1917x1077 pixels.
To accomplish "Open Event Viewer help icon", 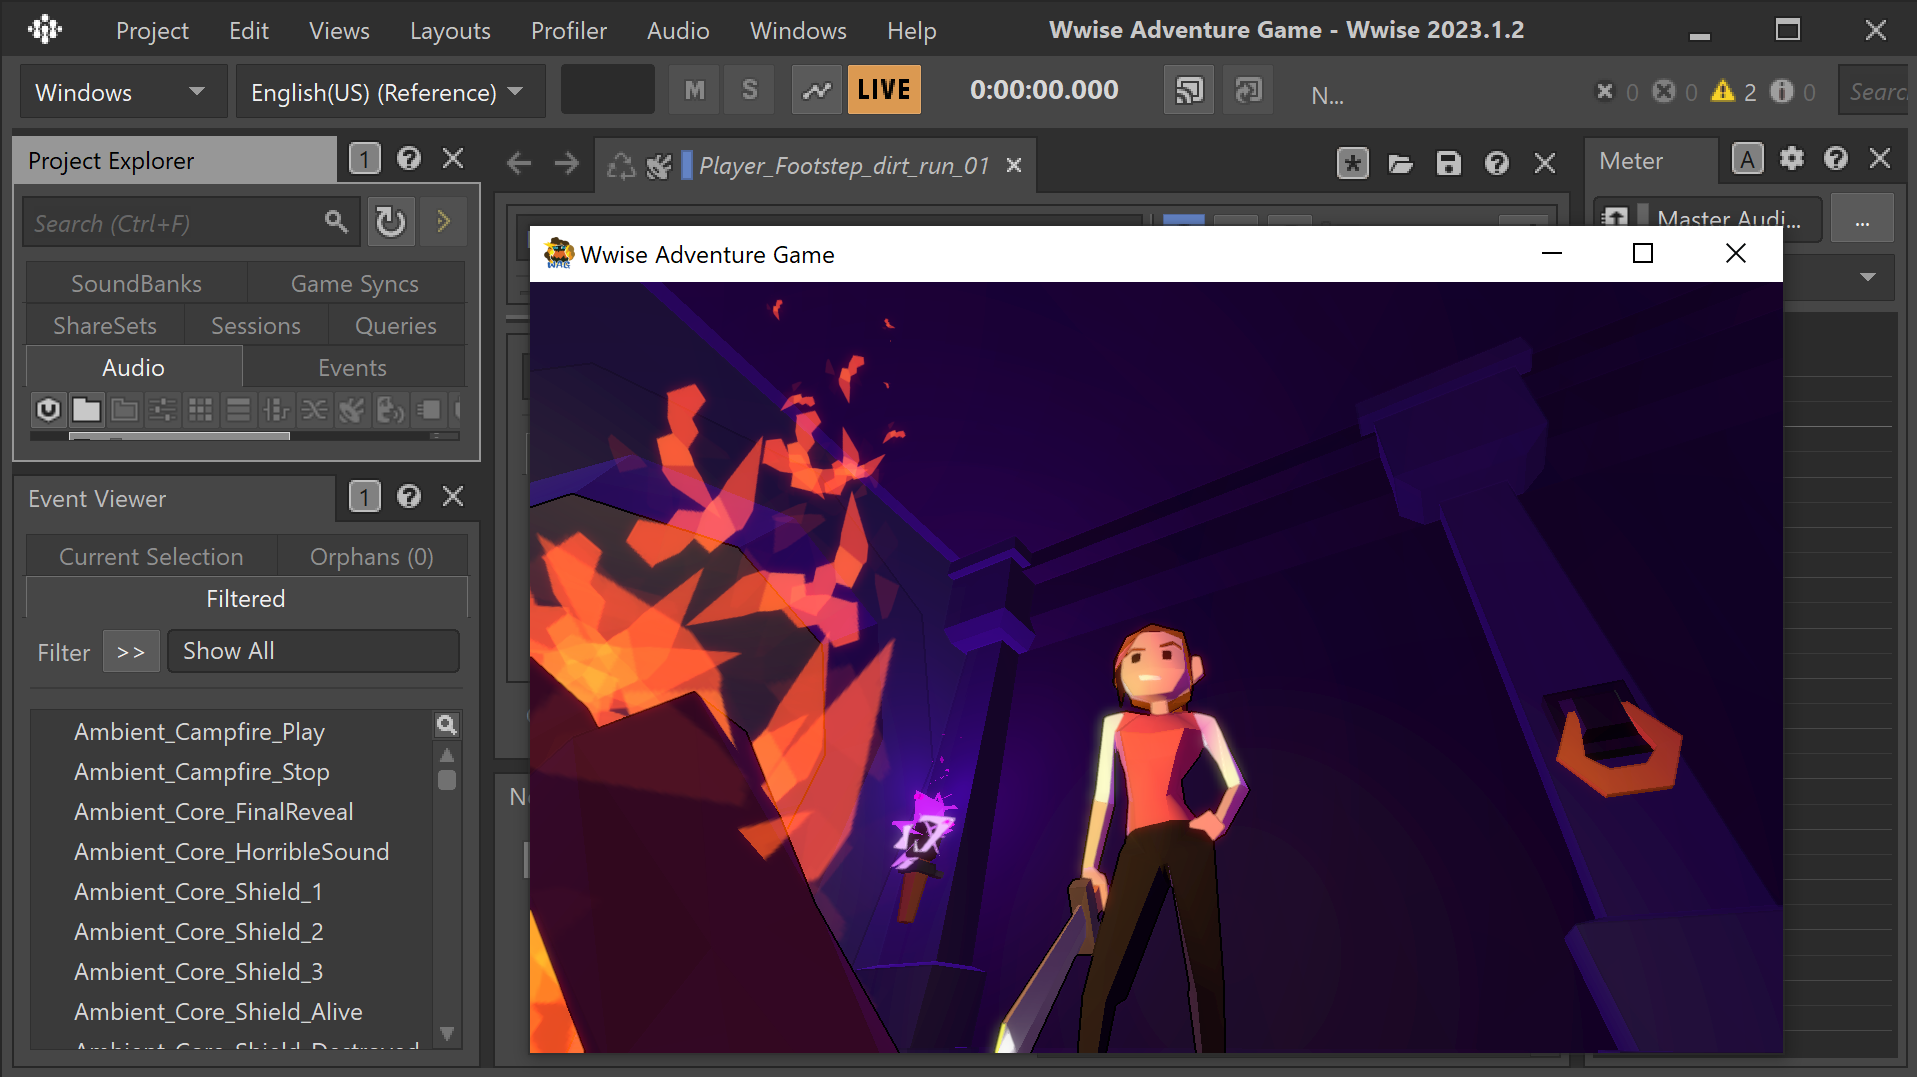I will [x=409, y=497].
